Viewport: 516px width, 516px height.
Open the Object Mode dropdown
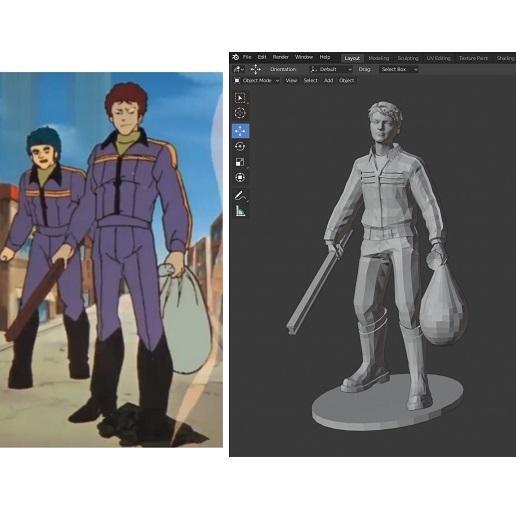coord(256,81)
